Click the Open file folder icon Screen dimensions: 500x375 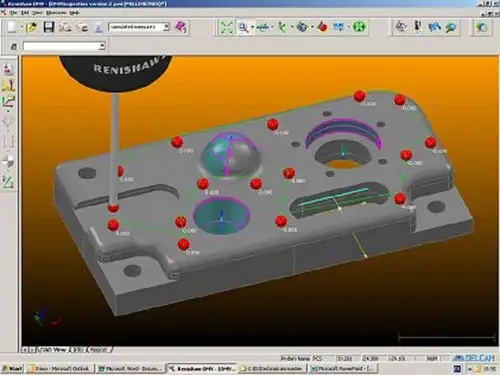click(x=32, y=27)
